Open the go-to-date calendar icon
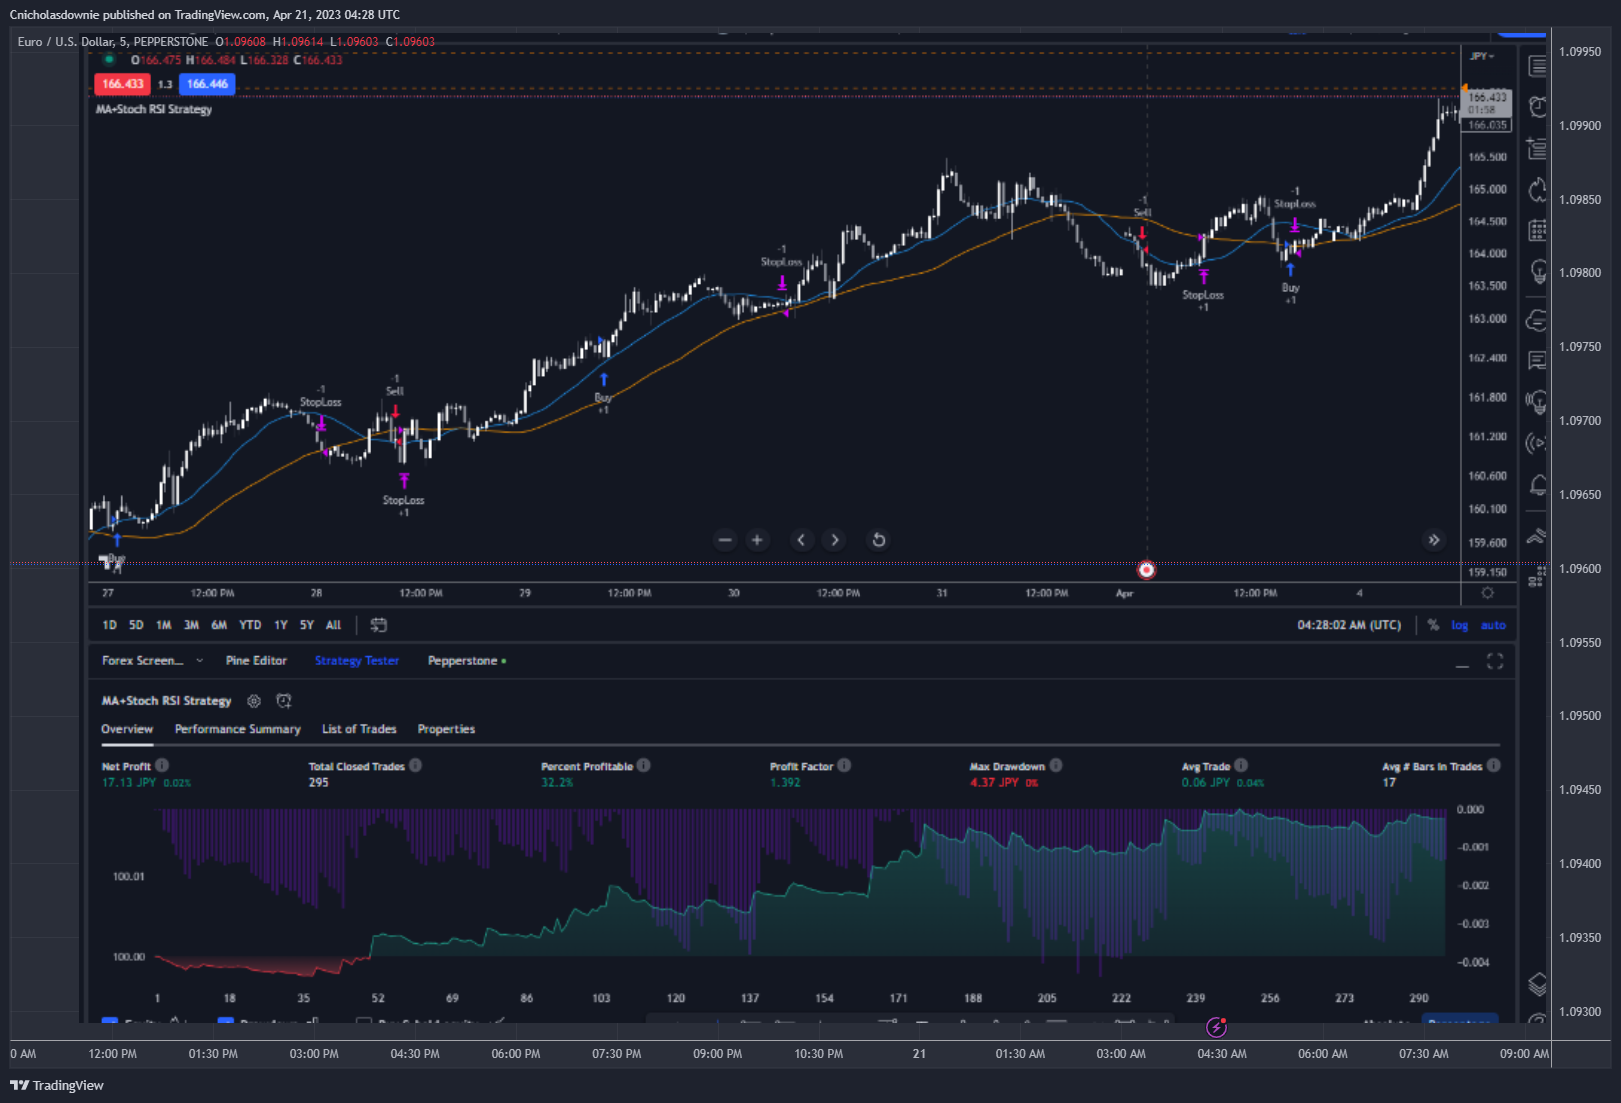1621x1103 pixels. (378, 625)
